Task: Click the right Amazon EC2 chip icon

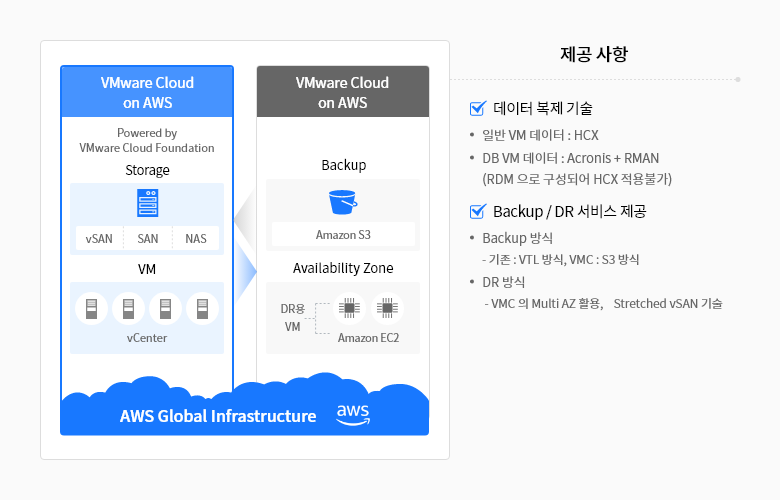Action: coord(387,308)
